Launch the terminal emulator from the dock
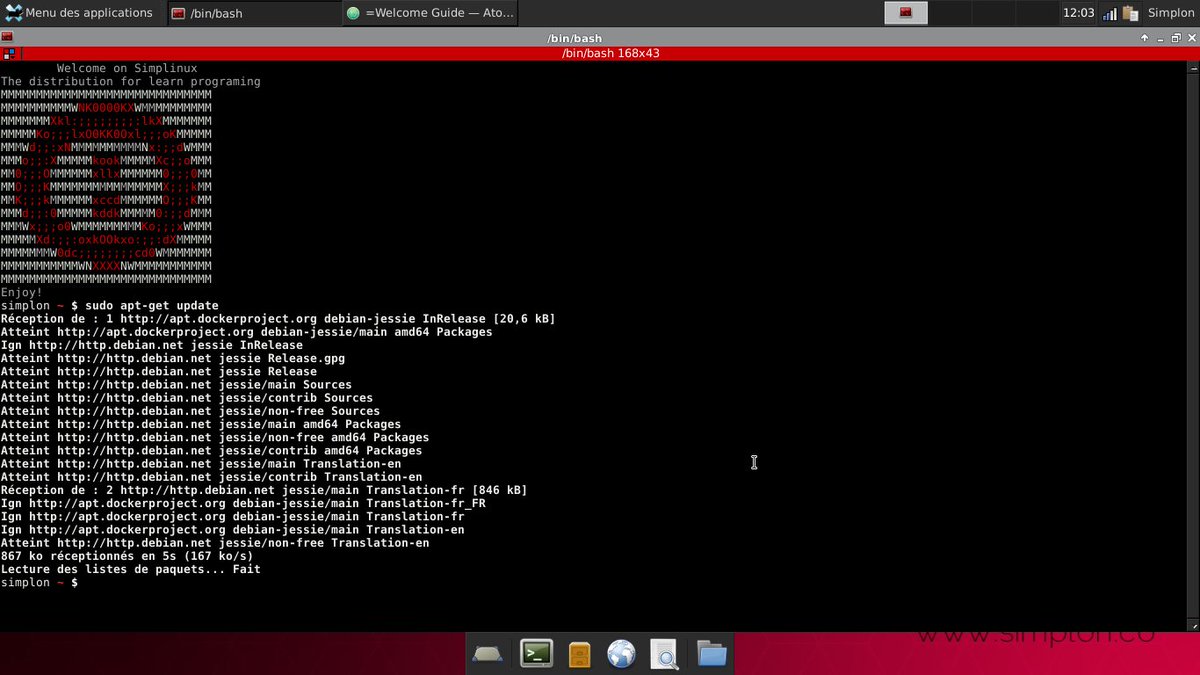This screenshot has height=675, width=1200. coord(537,654)
